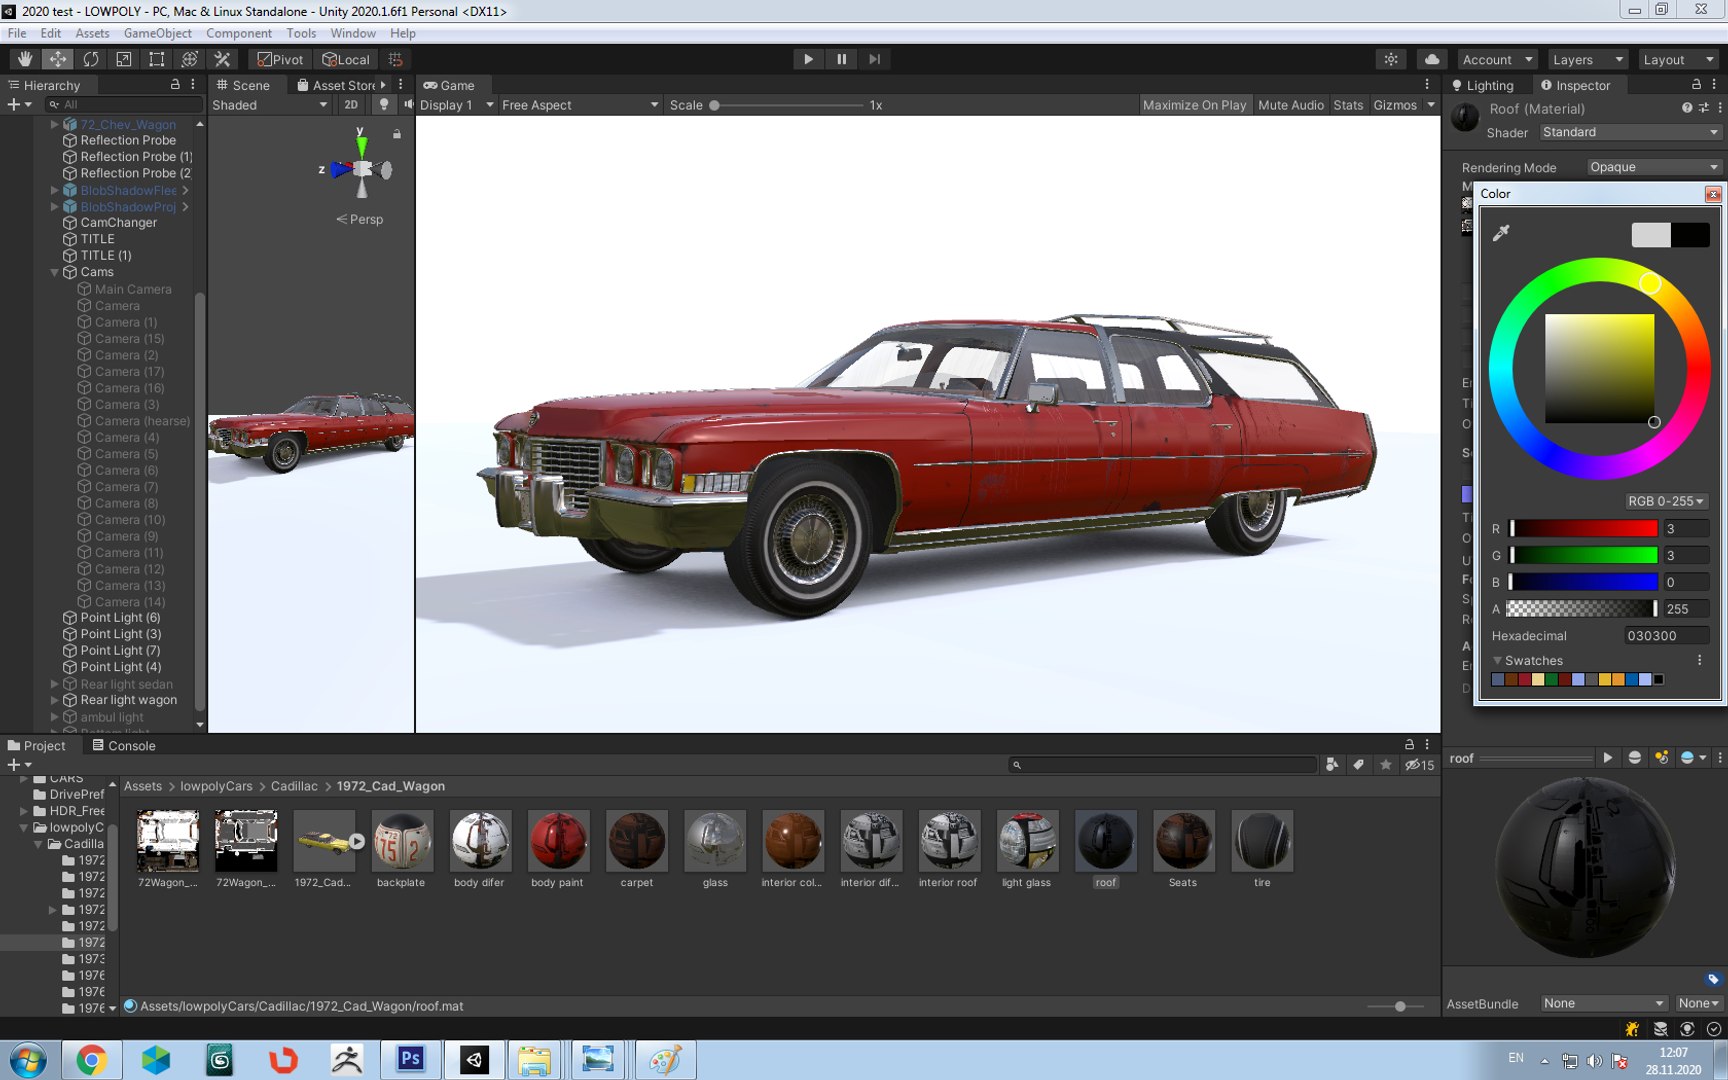The height and width of the screenshot is (1080, 1728).
Task: Open Chrome from the taskbar
Action: point(91,1059)
